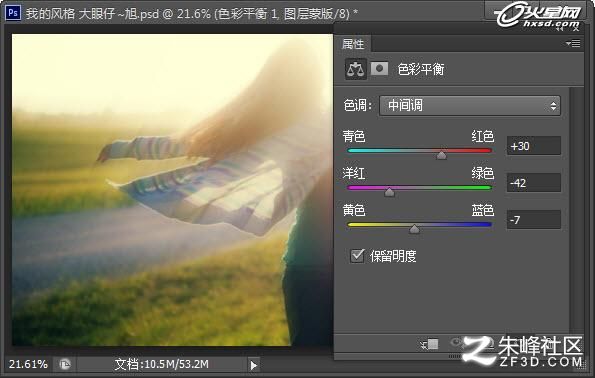Screen dimensions: 595x378
Task: Select the Color Balance adjustment scales icon
Action: tap(356, 69)
